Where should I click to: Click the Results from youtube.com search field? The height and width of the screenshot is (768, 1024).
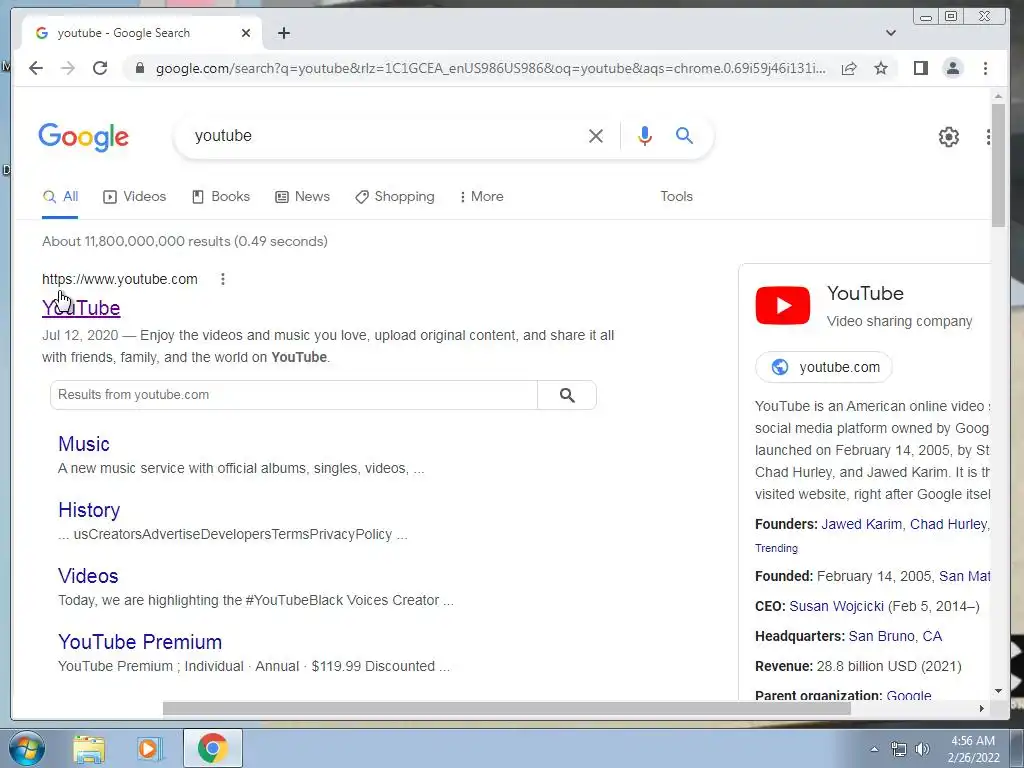(x=294, y=395)
